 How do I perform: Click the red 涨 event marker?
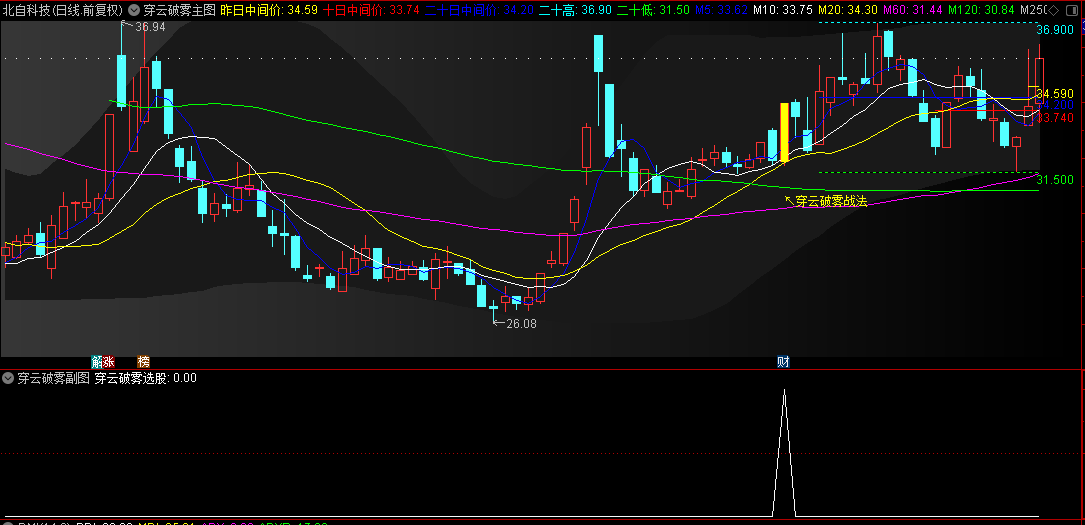pos(109,361)
